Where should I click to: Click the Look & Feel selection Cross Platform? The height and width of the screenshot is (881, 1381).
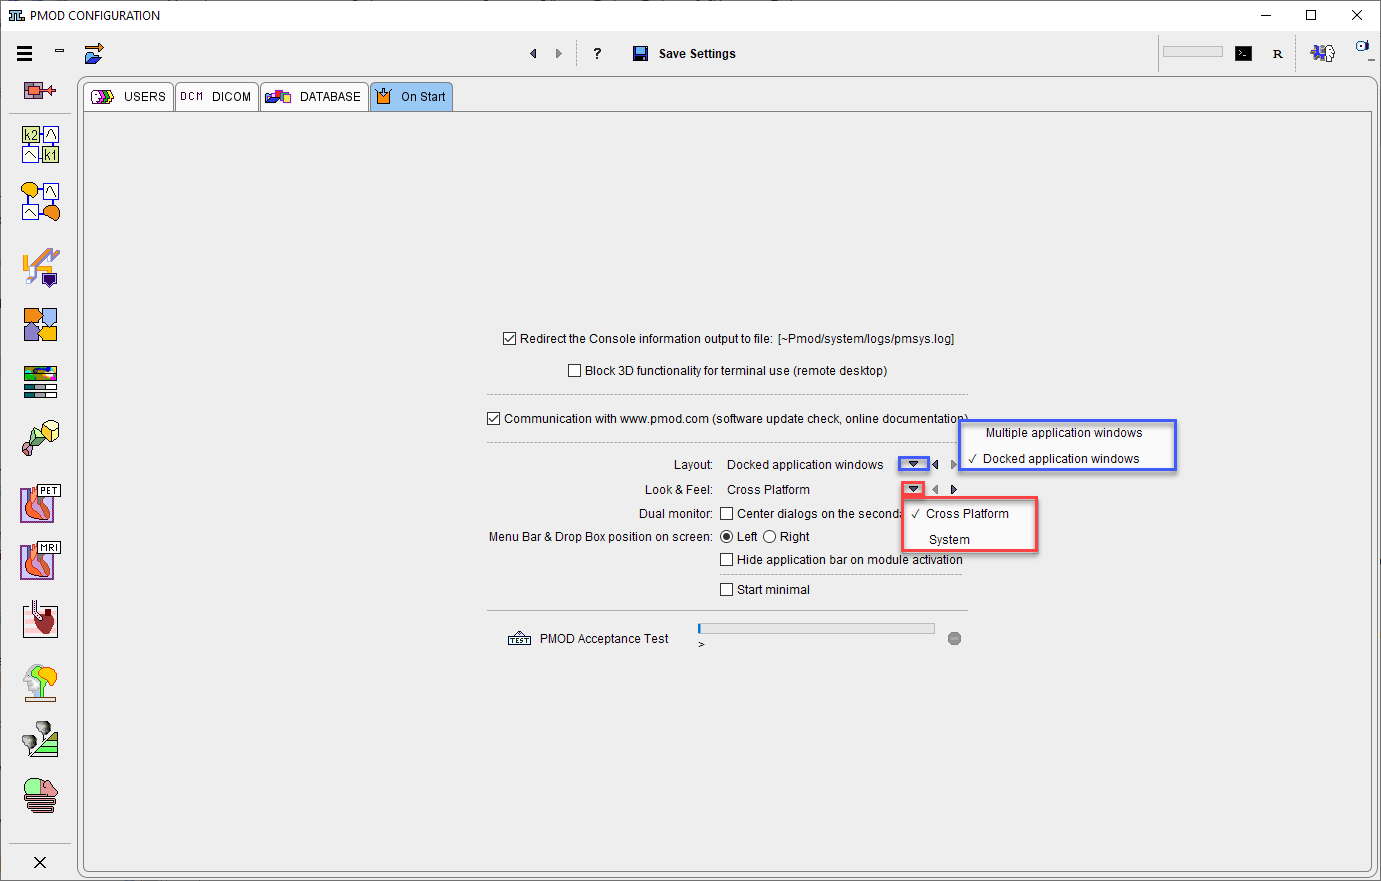click(x=768, y=490)
